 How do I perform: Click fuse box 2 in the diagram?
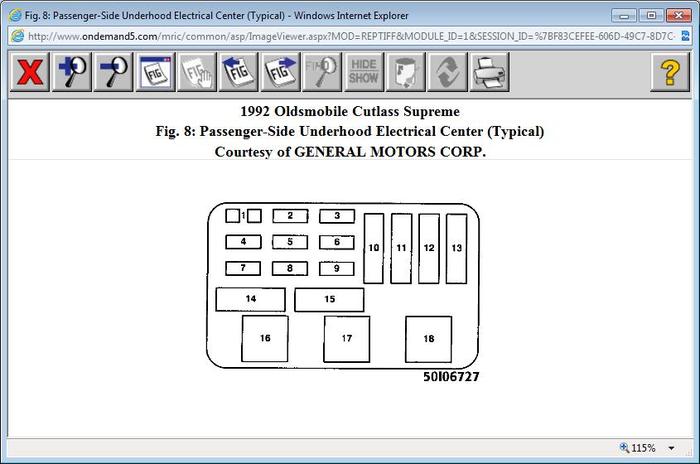coord(290,216)
